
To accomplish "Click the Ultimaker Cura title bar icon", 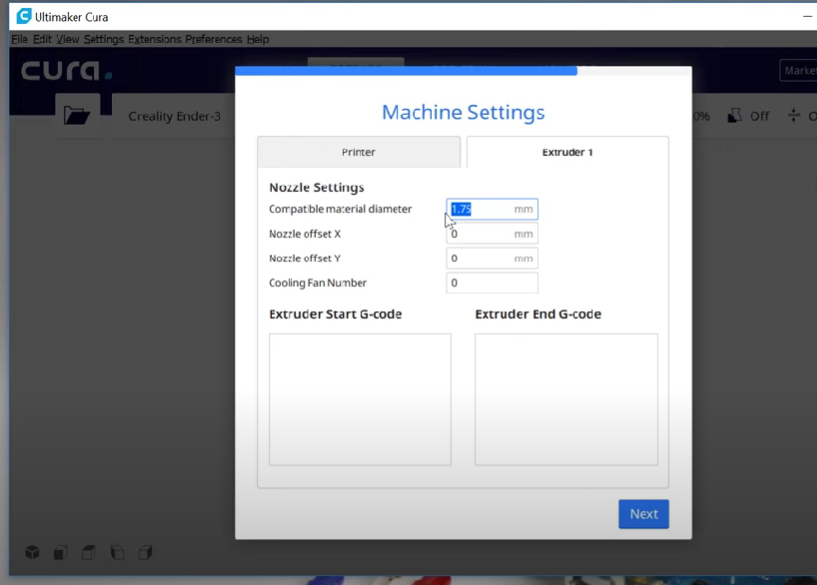I will [23, 16].
